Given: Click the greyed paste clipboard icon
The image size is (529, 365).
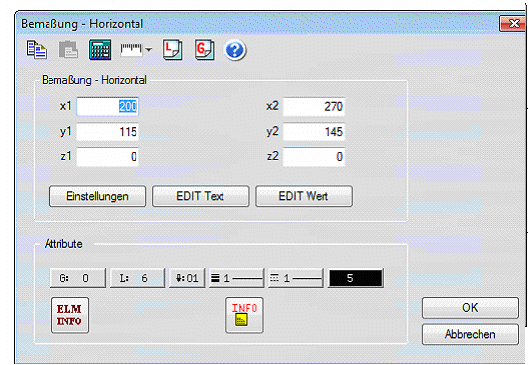Looking at the screenshot, I should (68, 50).
